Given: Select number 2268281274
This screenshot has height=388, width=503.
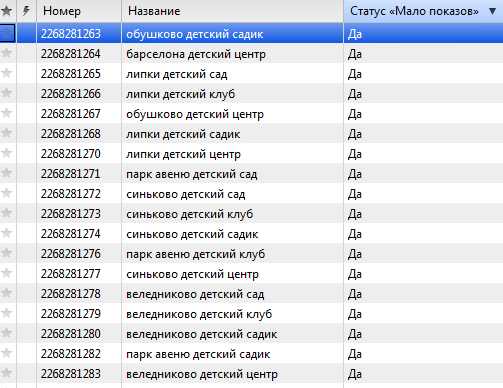Looking at the screenshot, I should point(71,234).
